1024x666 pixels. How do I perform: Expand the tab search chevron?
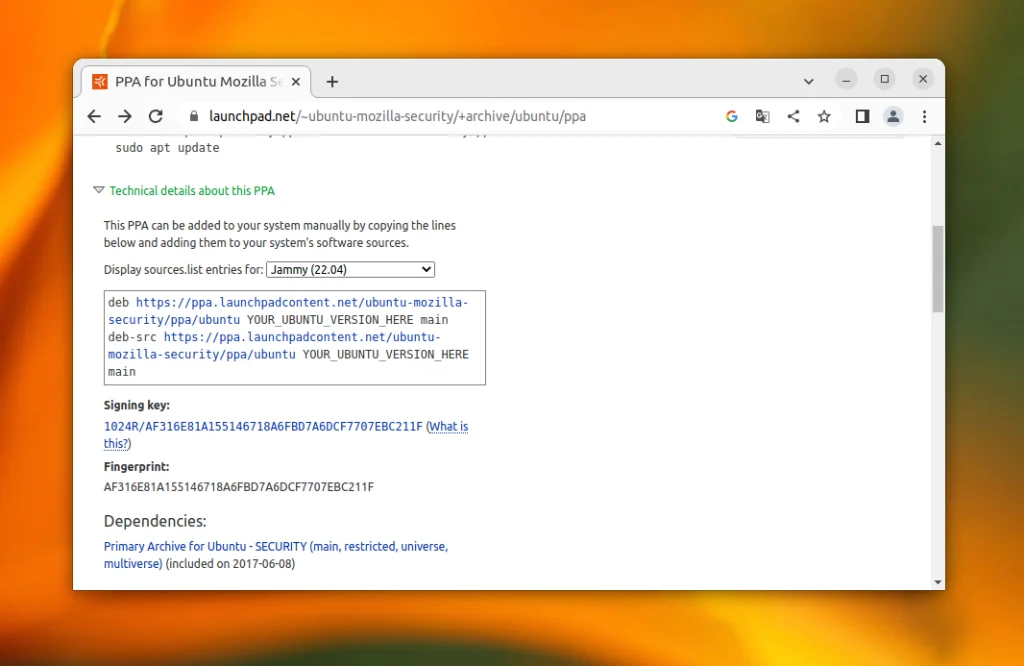click(808, 82)
